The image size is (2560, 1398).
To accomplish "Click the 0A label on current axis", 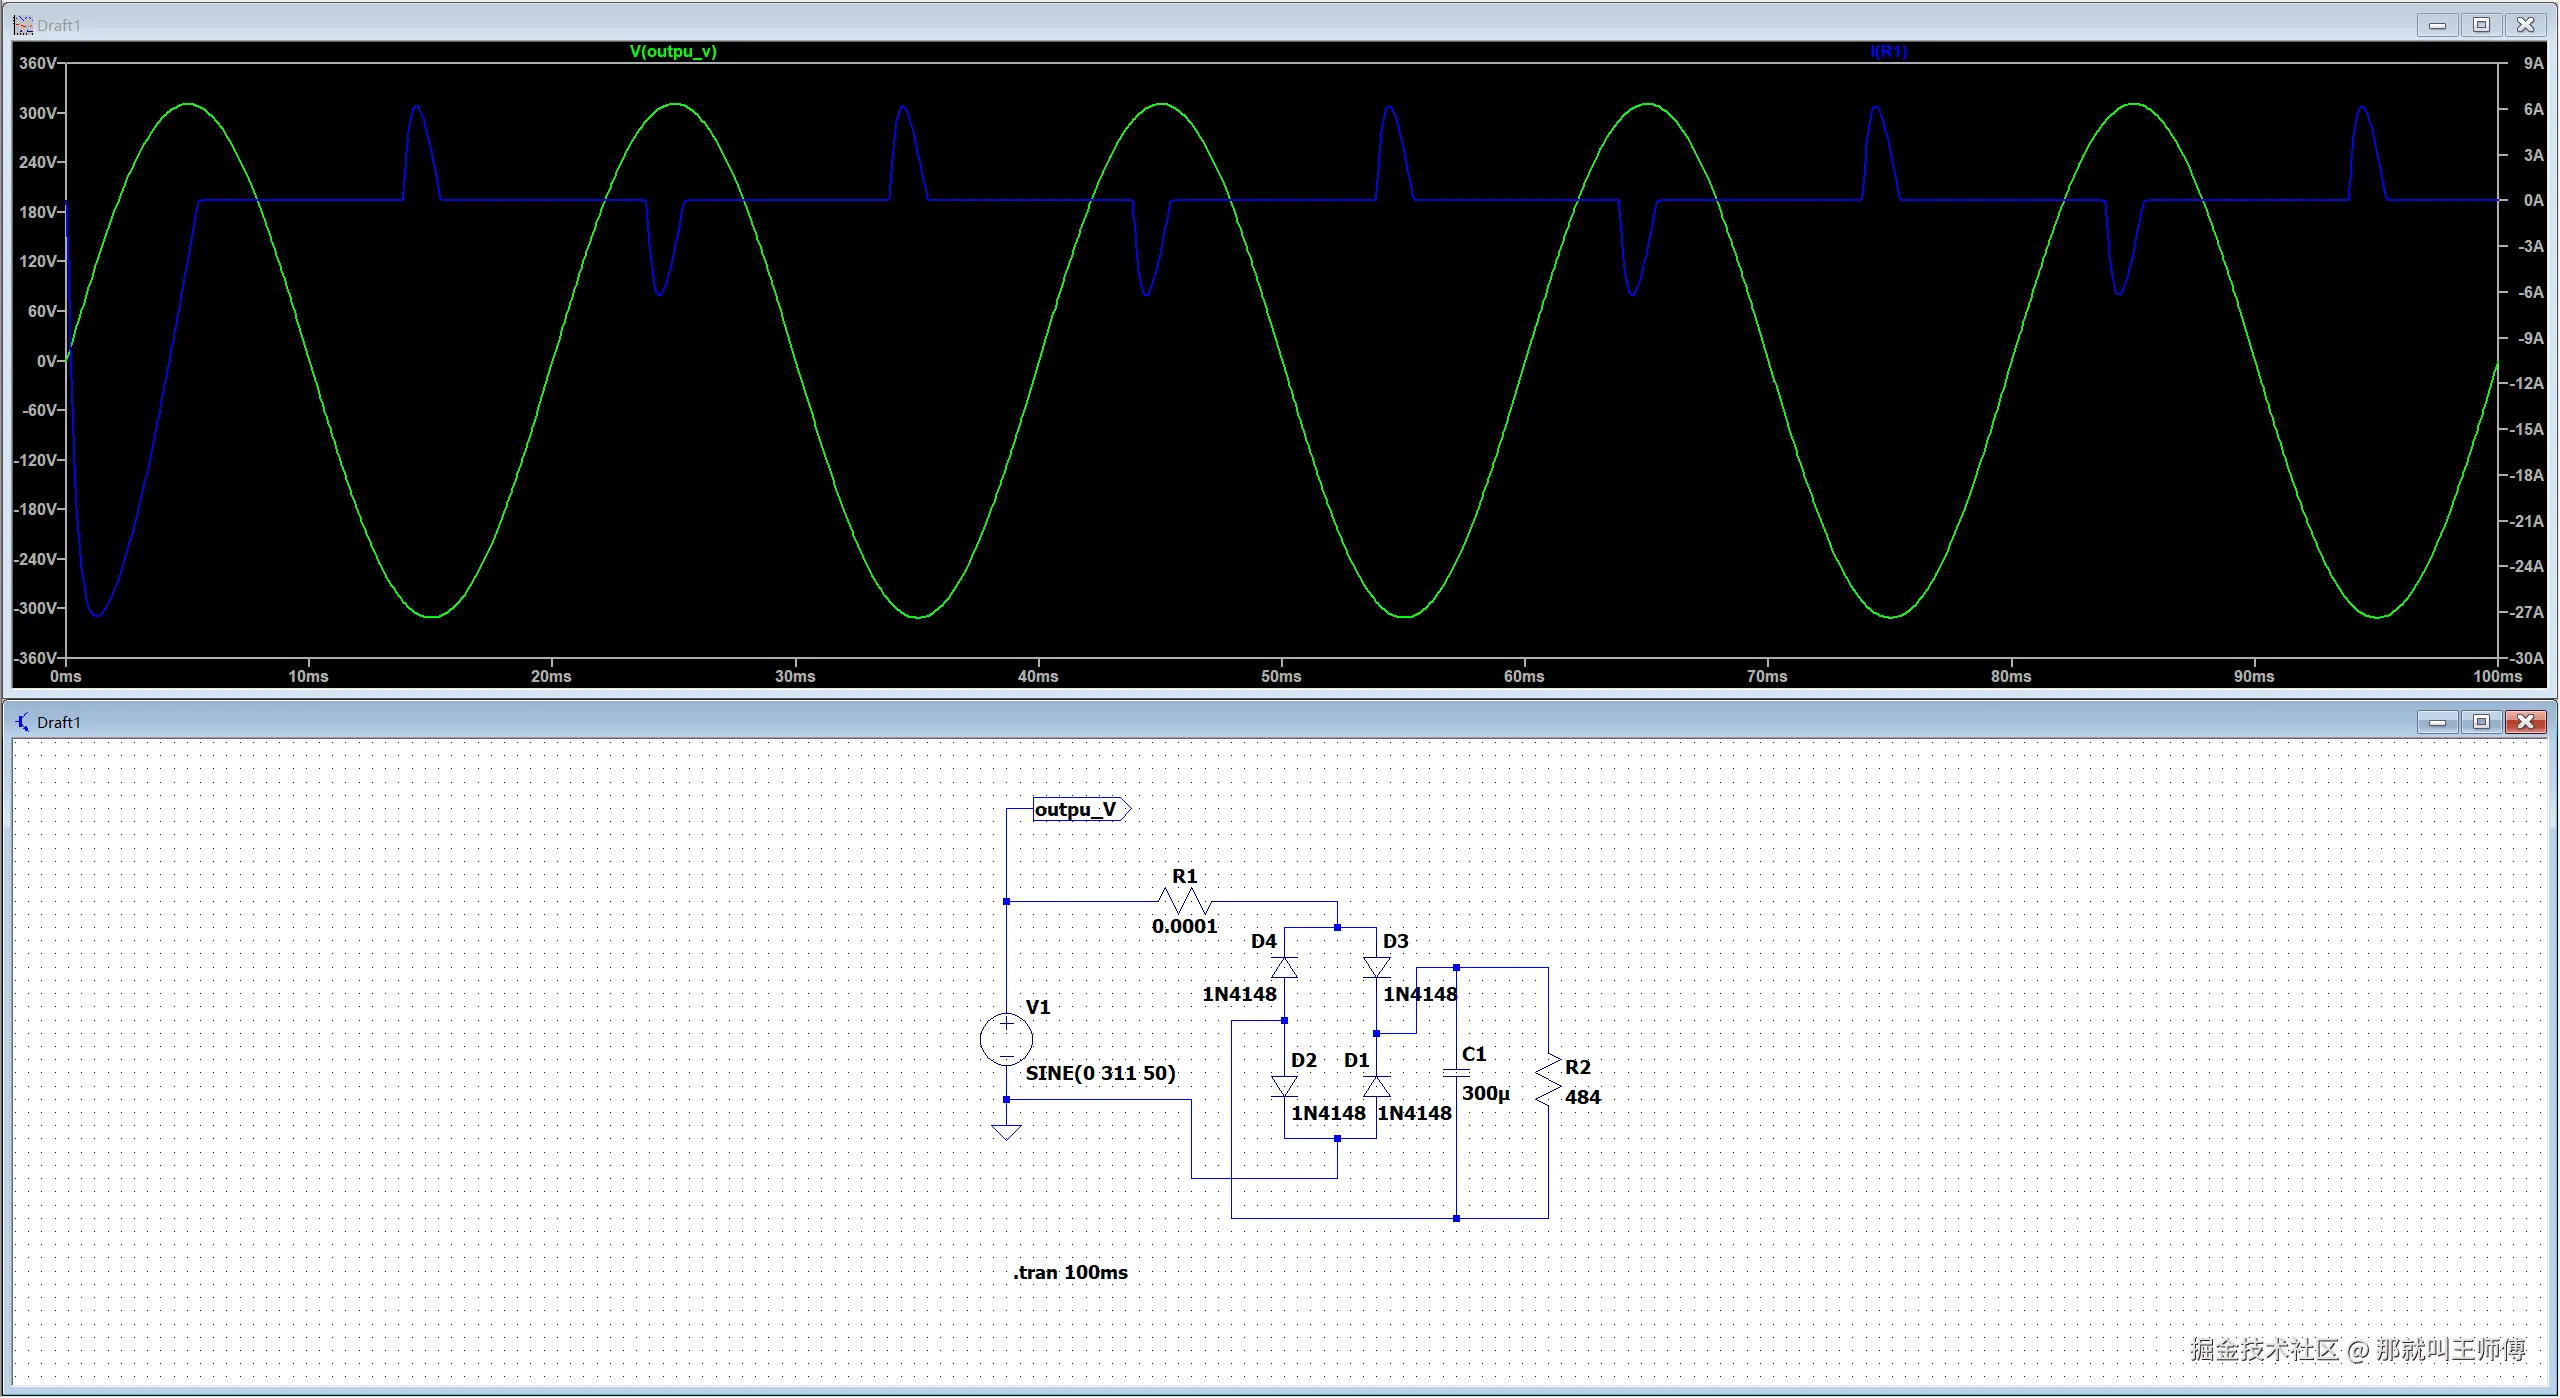I will pos(2534,200).
